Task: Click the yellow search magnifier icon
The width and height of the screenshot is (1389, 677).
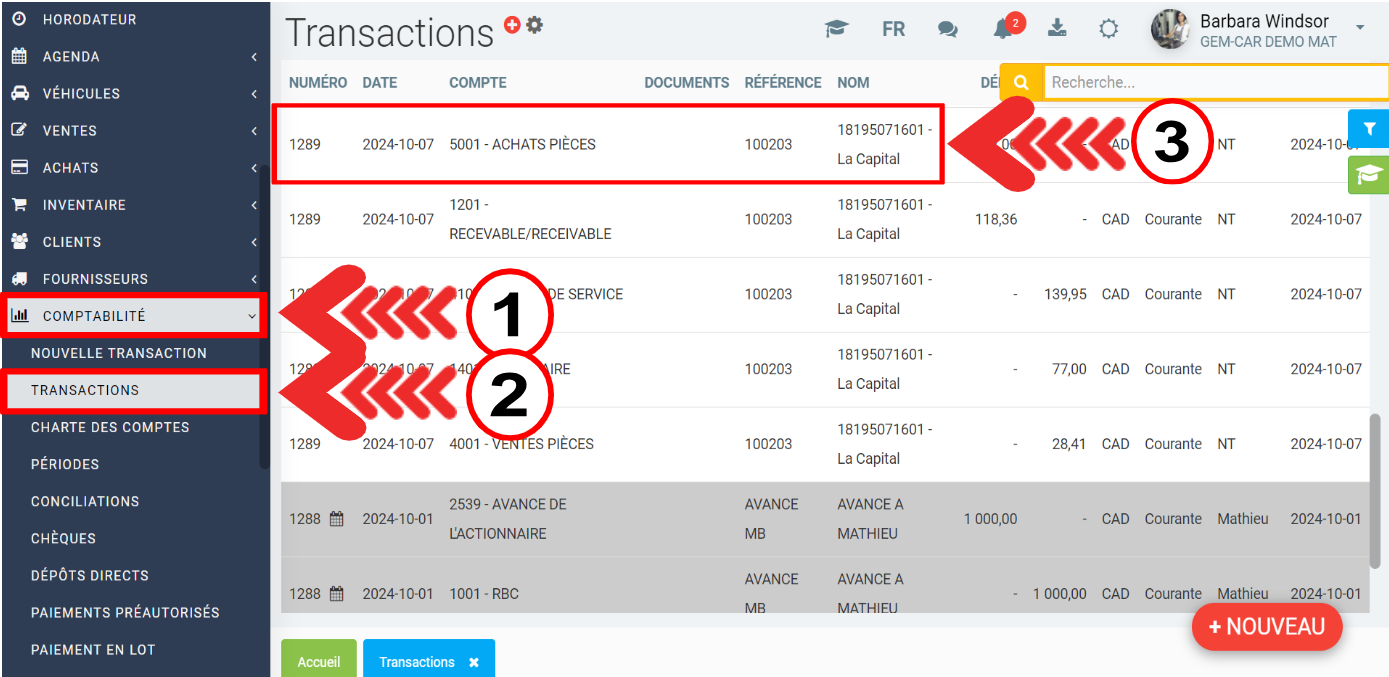Action: (x=1021, y=83)
